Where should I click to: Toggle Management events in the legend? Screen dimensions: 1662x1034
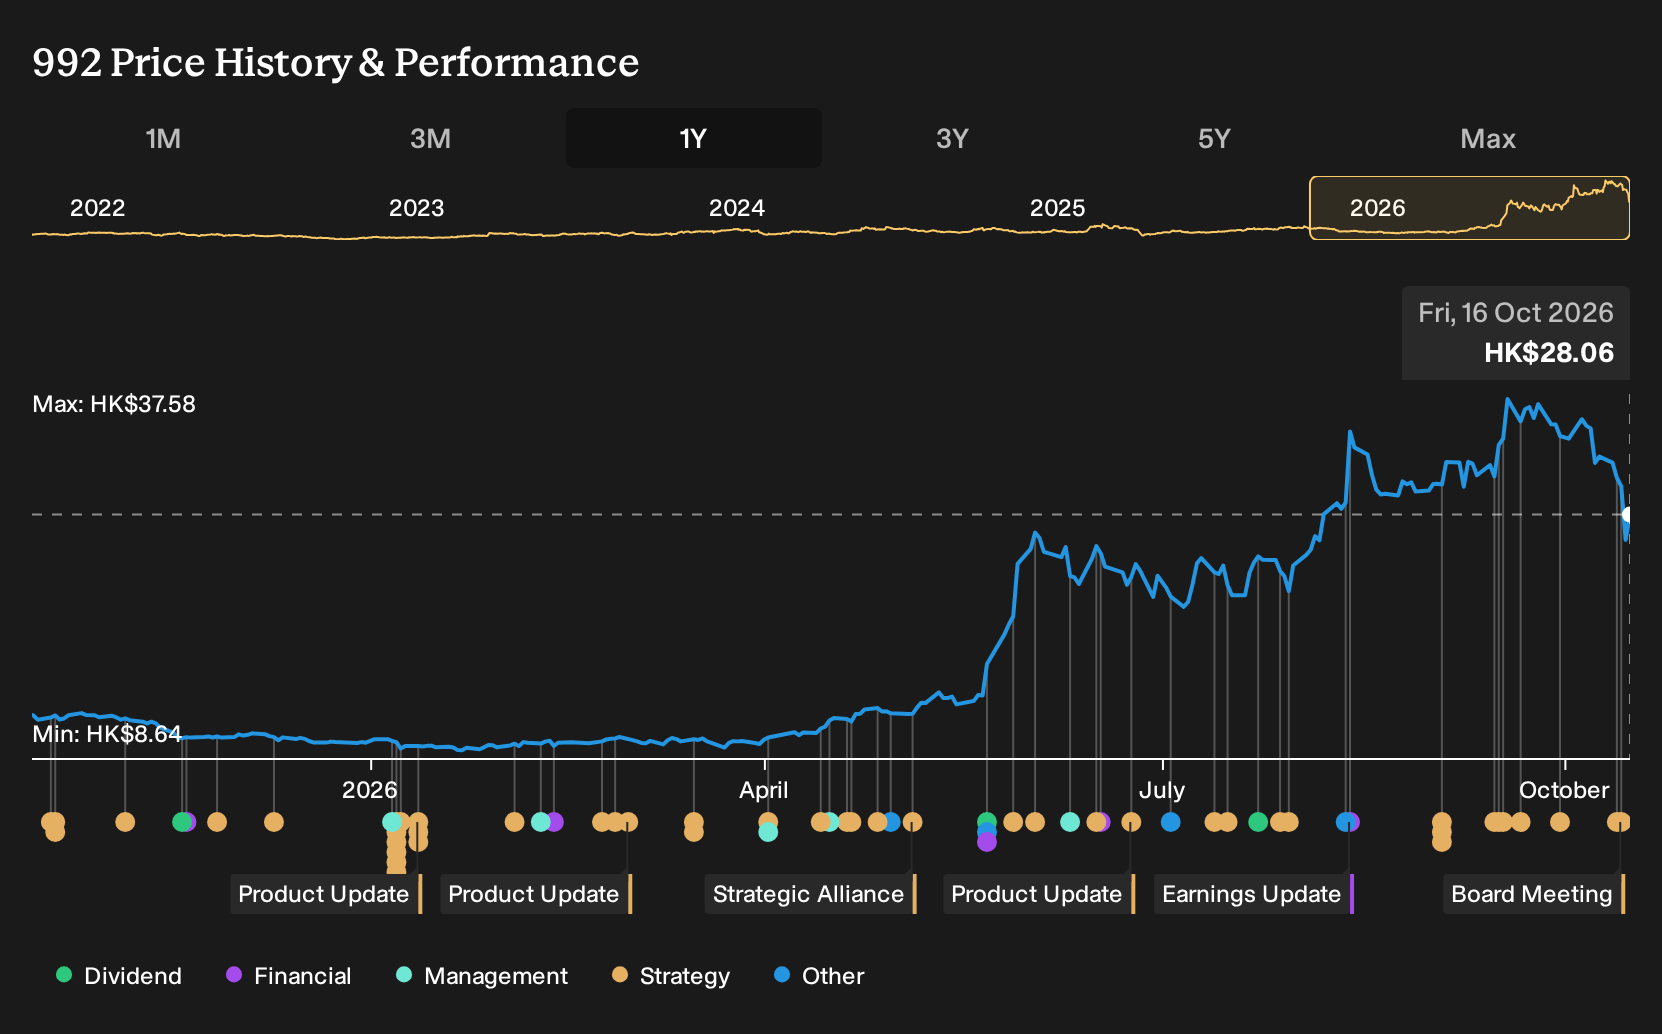click(482, 976)
